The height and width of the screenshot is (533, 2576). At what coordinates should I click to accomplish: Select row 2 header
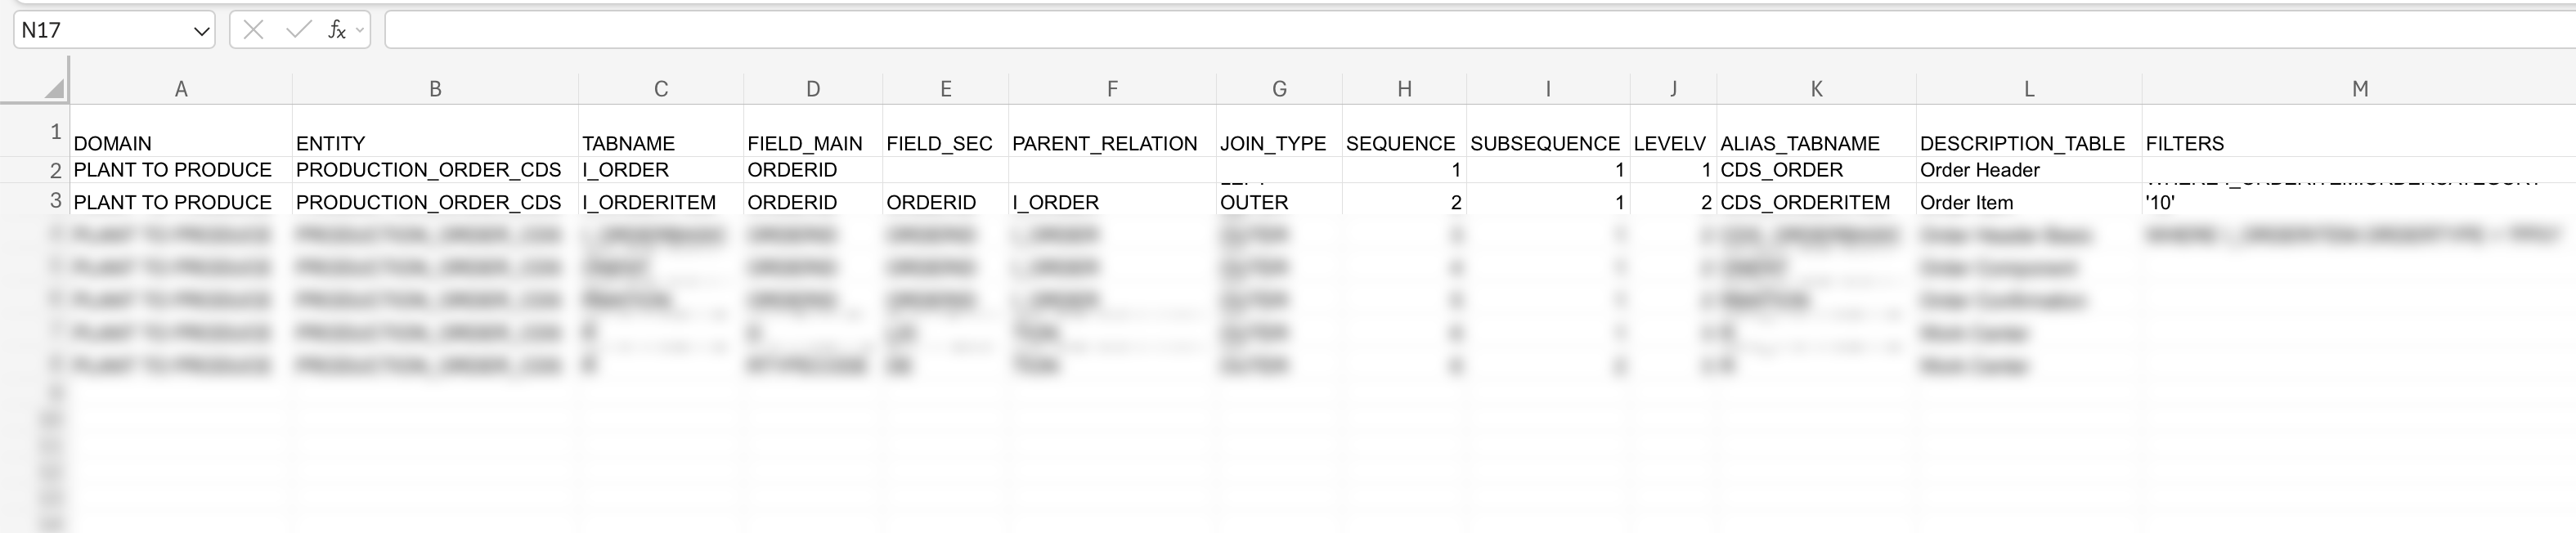tap(56, 170)
